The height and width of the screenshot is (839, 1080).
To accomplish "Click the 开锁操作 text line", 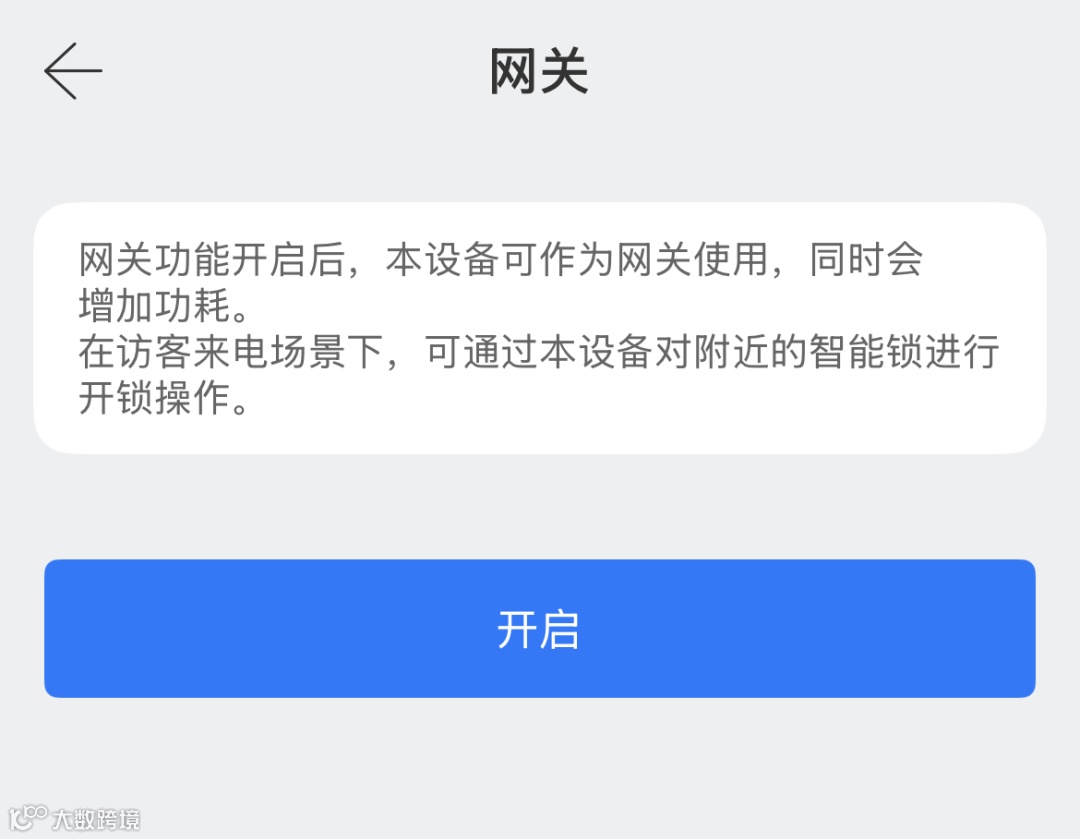I will pyautogui.click(x=164, y=398).
